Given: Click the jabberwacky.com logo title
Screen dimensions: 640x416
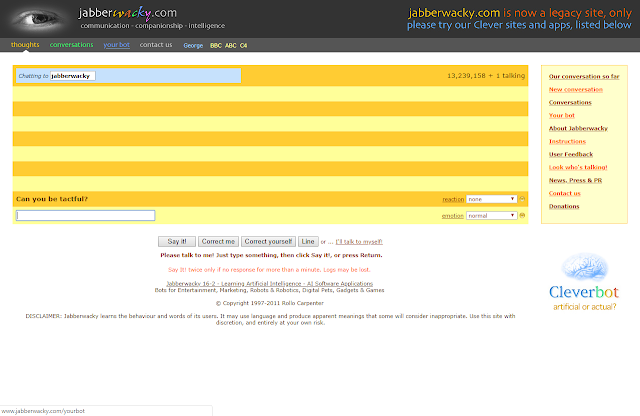Looking at the screenshot, I should tap(128, 13).
